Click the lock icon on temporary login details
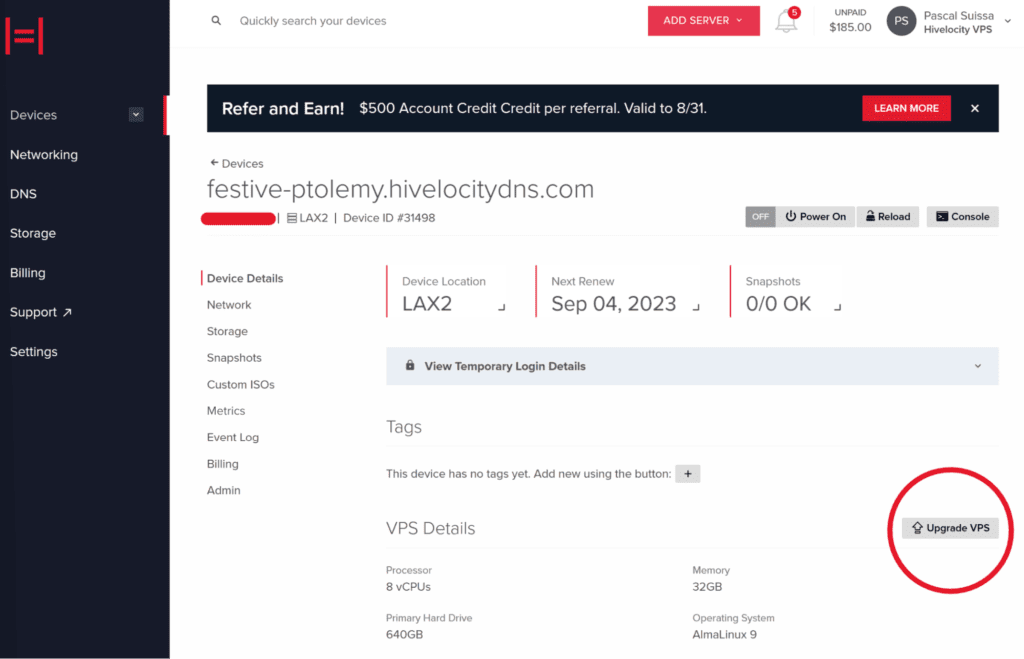1024x659 pixels. pyautogui.click(x=410, y=366)
